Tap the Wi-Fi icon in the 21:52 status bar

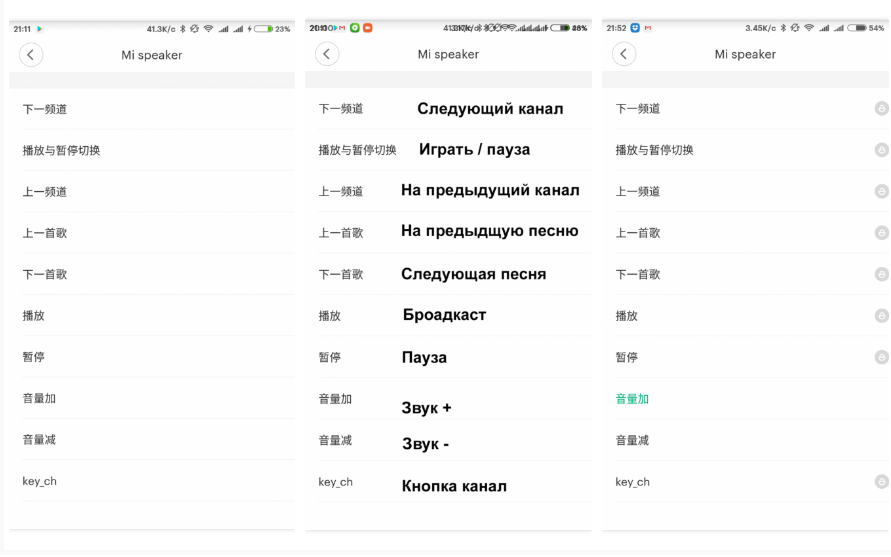pyautogui.click(x=809, y=28)
